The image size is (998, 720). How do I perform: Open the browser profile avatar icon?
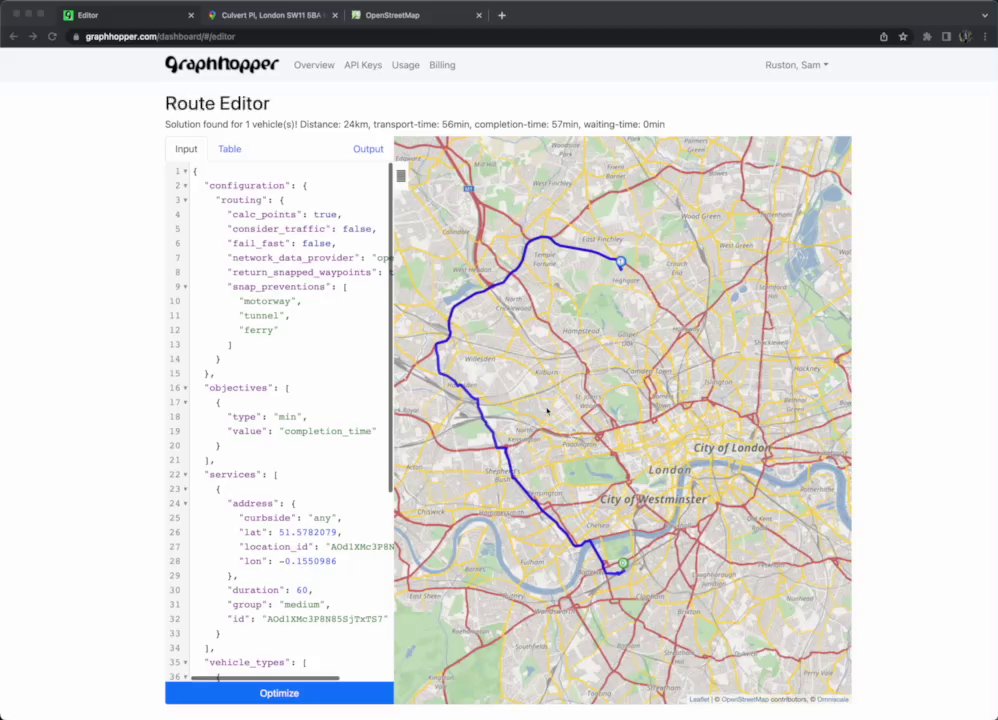pyautogui.click(x=966, y=37)
